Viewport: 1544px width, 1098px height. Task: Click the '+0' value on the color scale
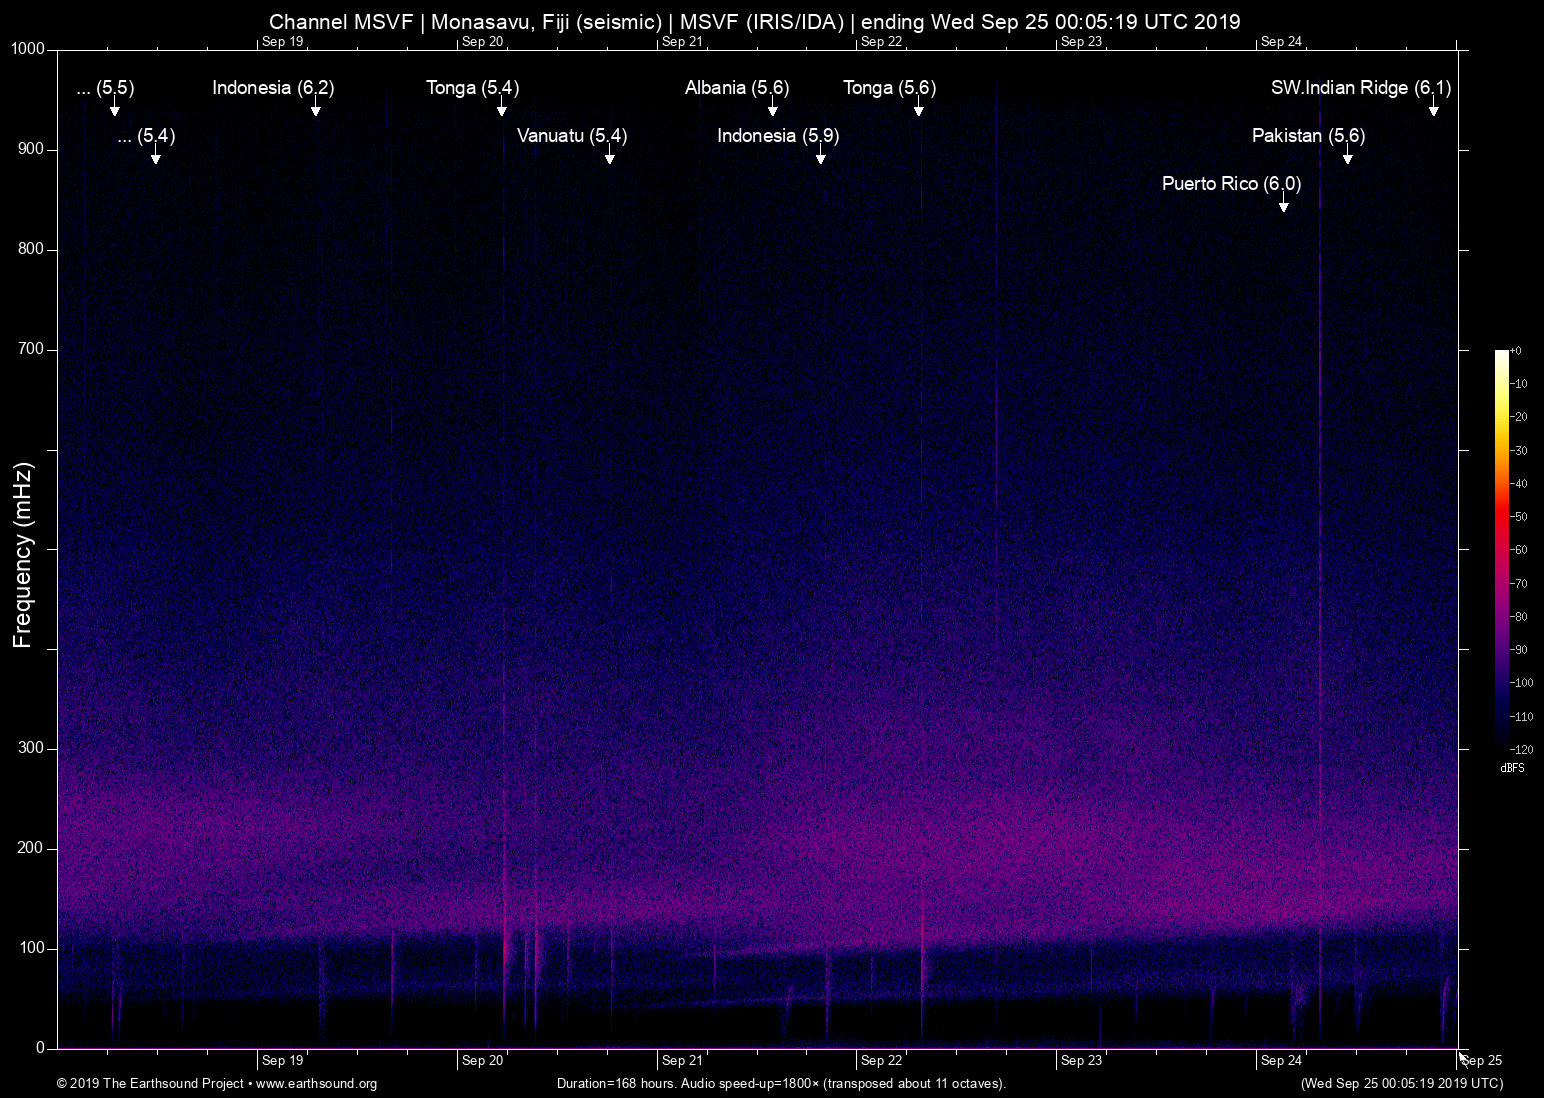1516,351
